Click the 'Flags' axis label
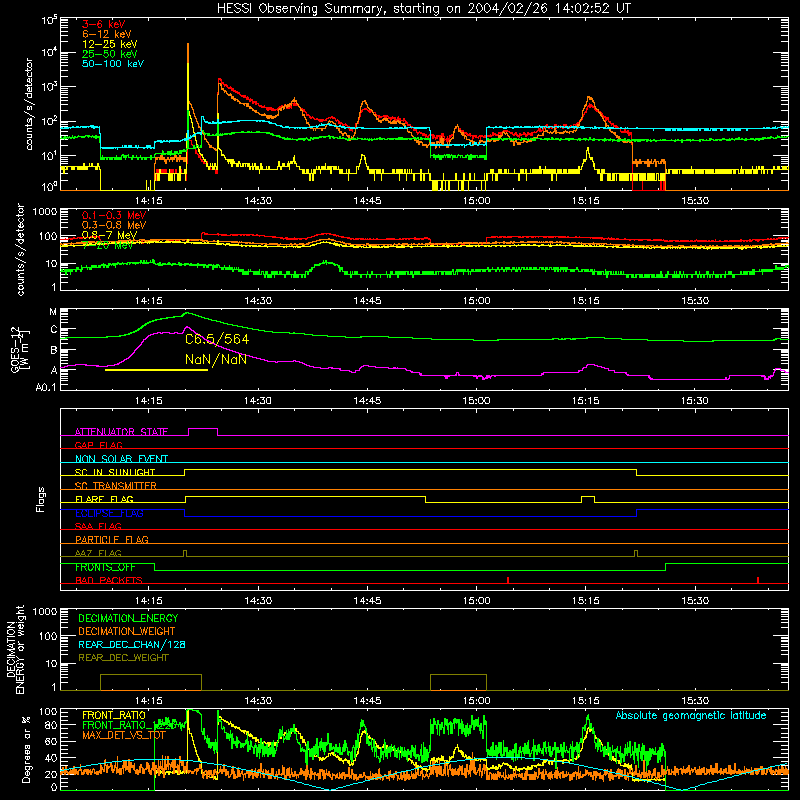 pos(41,499)
